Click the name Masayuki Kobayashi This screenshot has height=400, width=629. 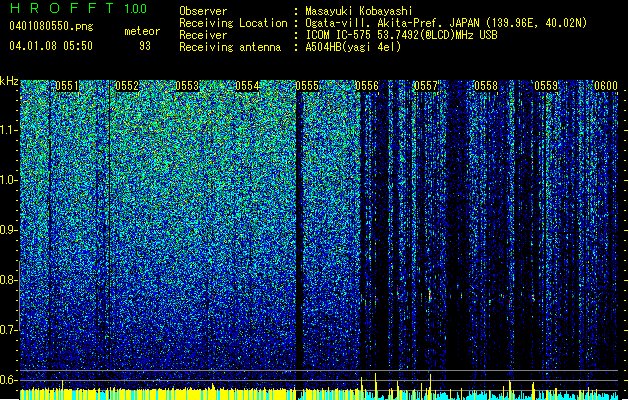click(x=359, y=11)
